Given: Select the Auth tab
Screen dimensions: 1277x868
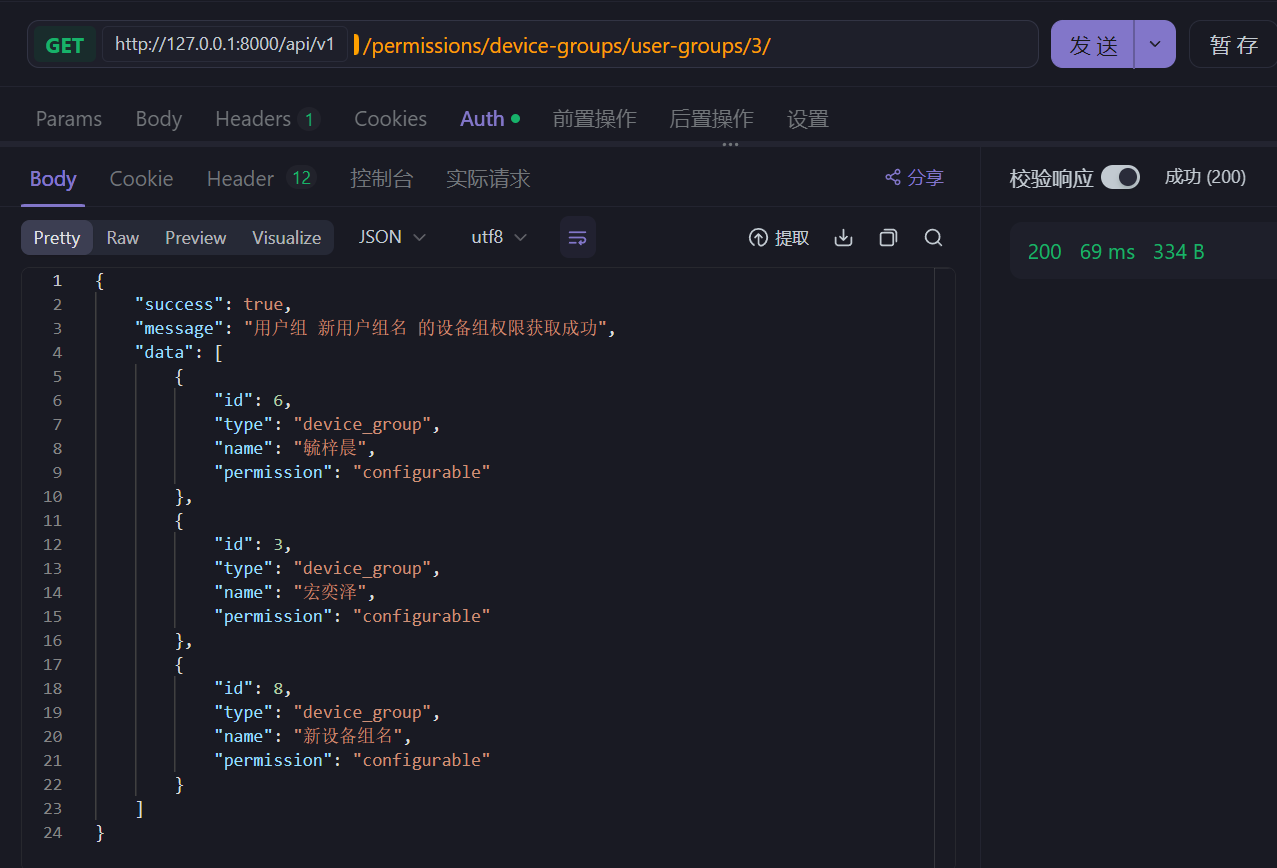Looking at the screenshot, I should [x=490, y=118].
